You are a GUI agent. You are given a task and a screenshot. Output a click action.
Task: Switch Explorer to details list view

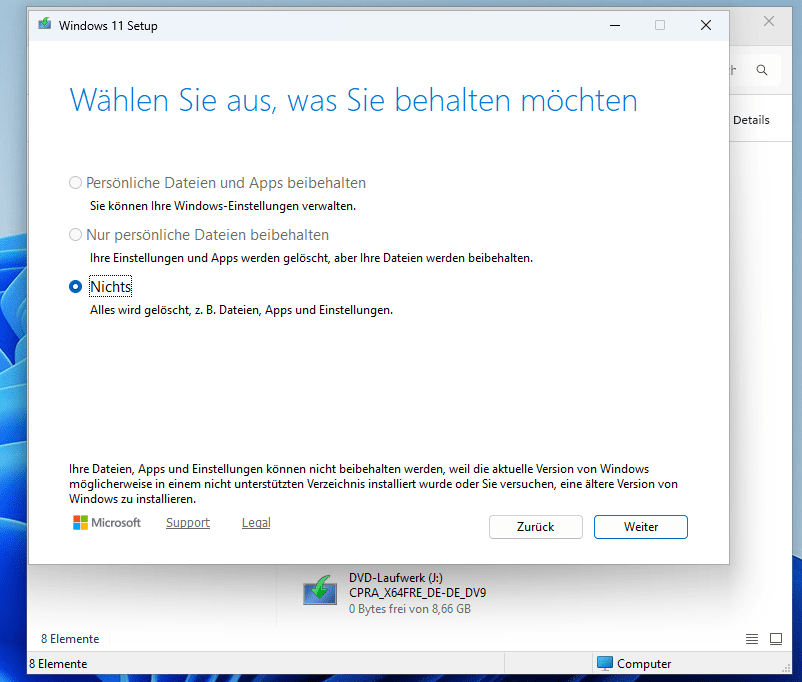[751, 639]
